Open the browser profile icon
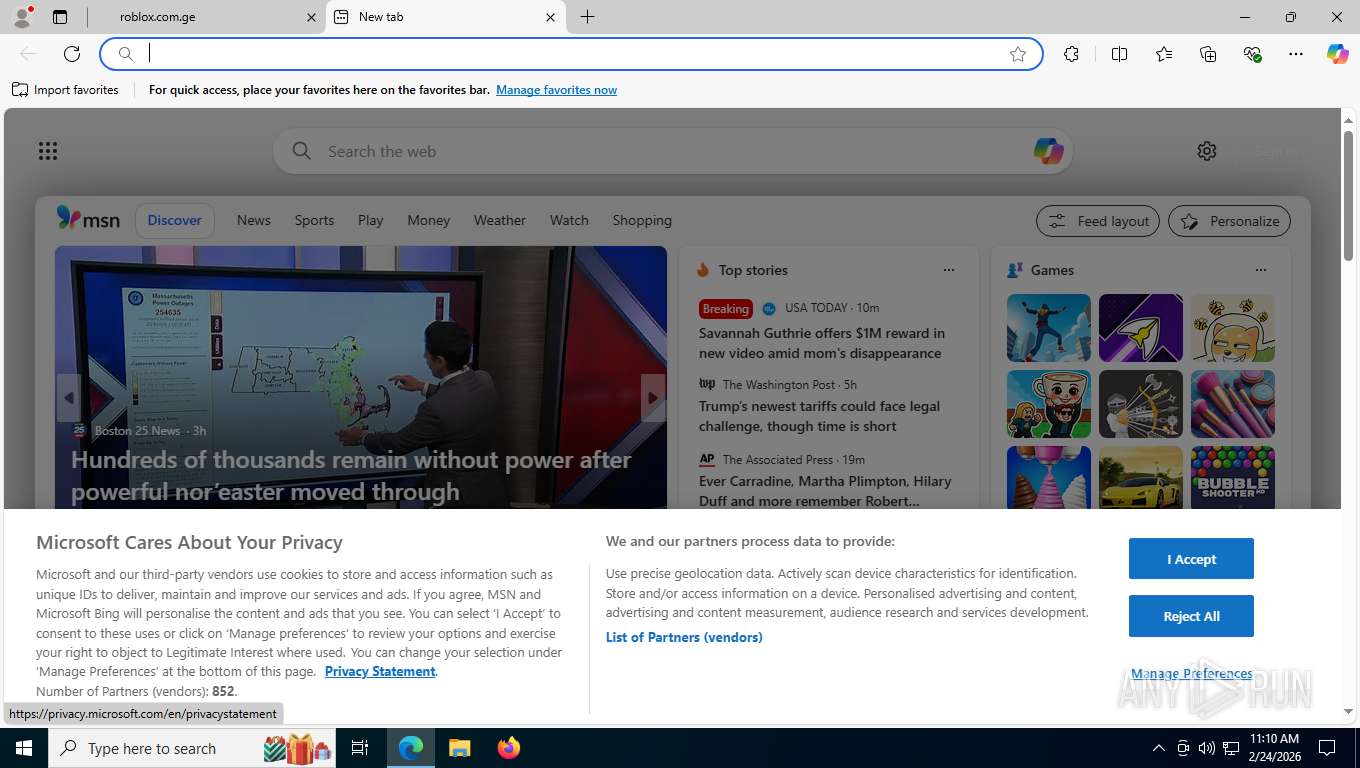 21,17
